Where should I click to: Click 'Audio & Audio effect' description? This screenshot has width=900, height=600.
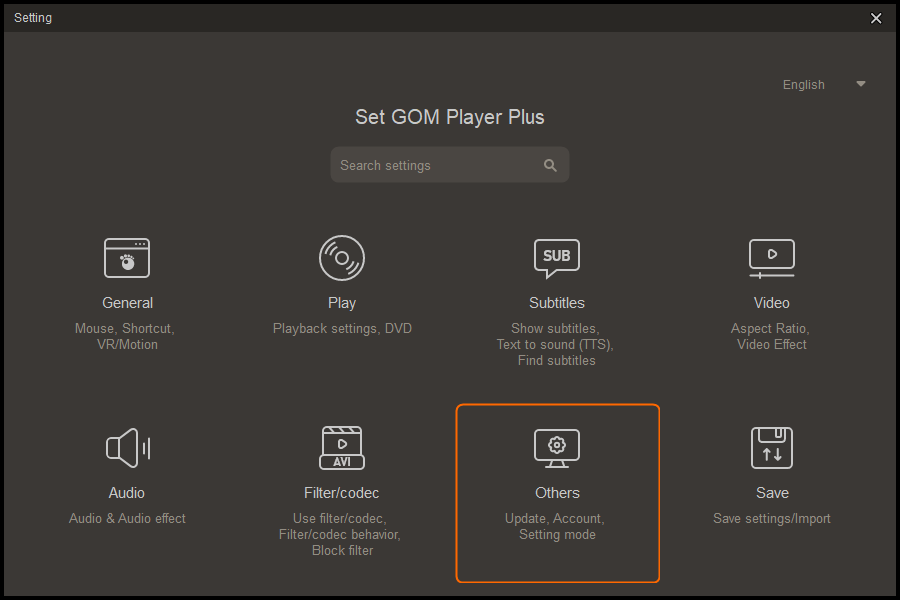click(x=127, y=518)
